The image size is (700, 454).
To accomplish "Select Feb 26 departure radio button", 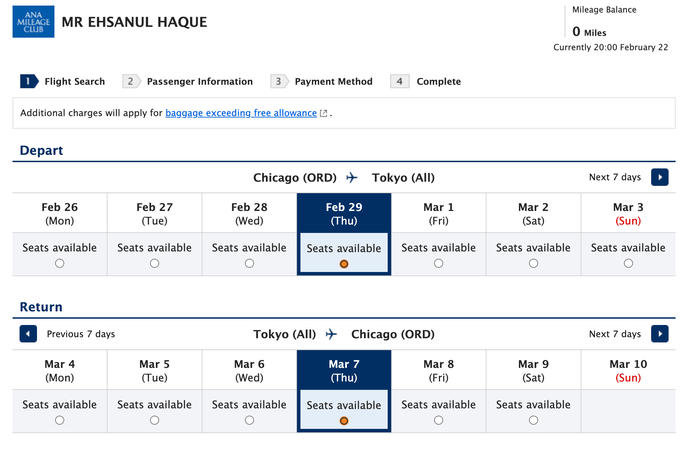I will click(x=59, y=263).
